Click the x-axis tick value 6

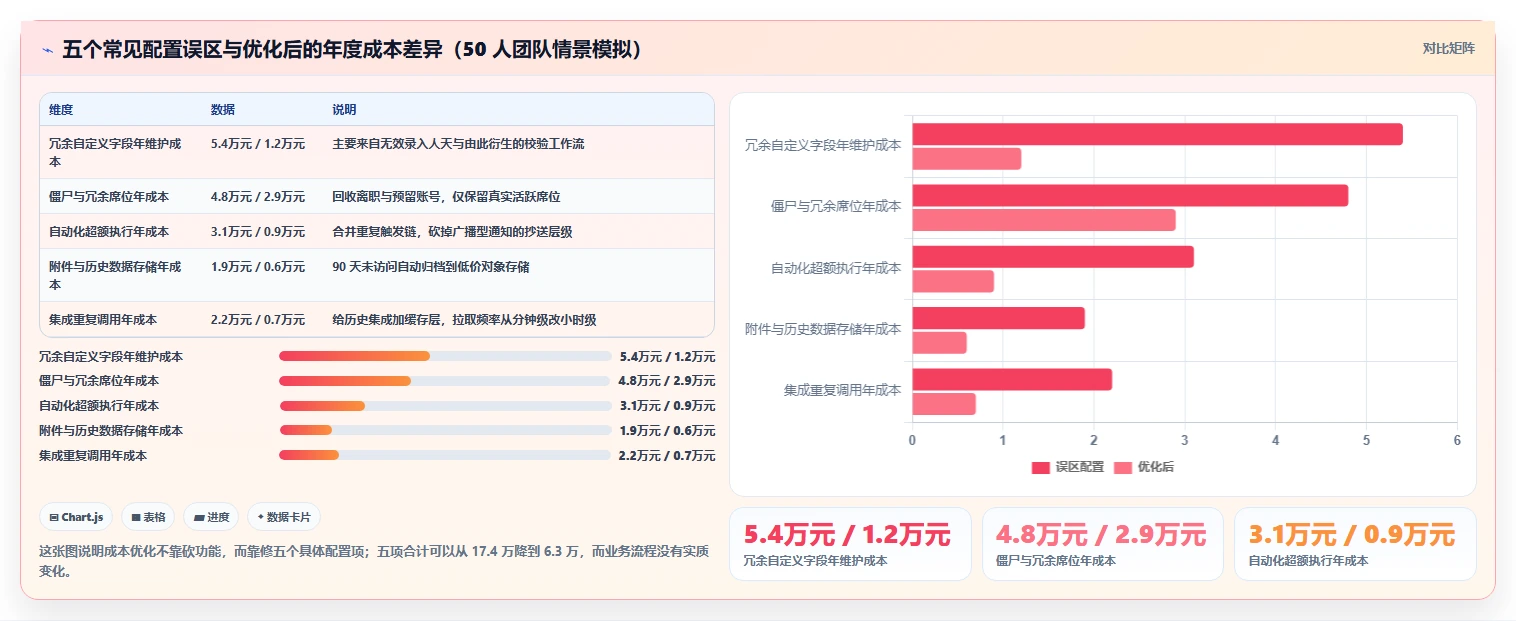1457,440
